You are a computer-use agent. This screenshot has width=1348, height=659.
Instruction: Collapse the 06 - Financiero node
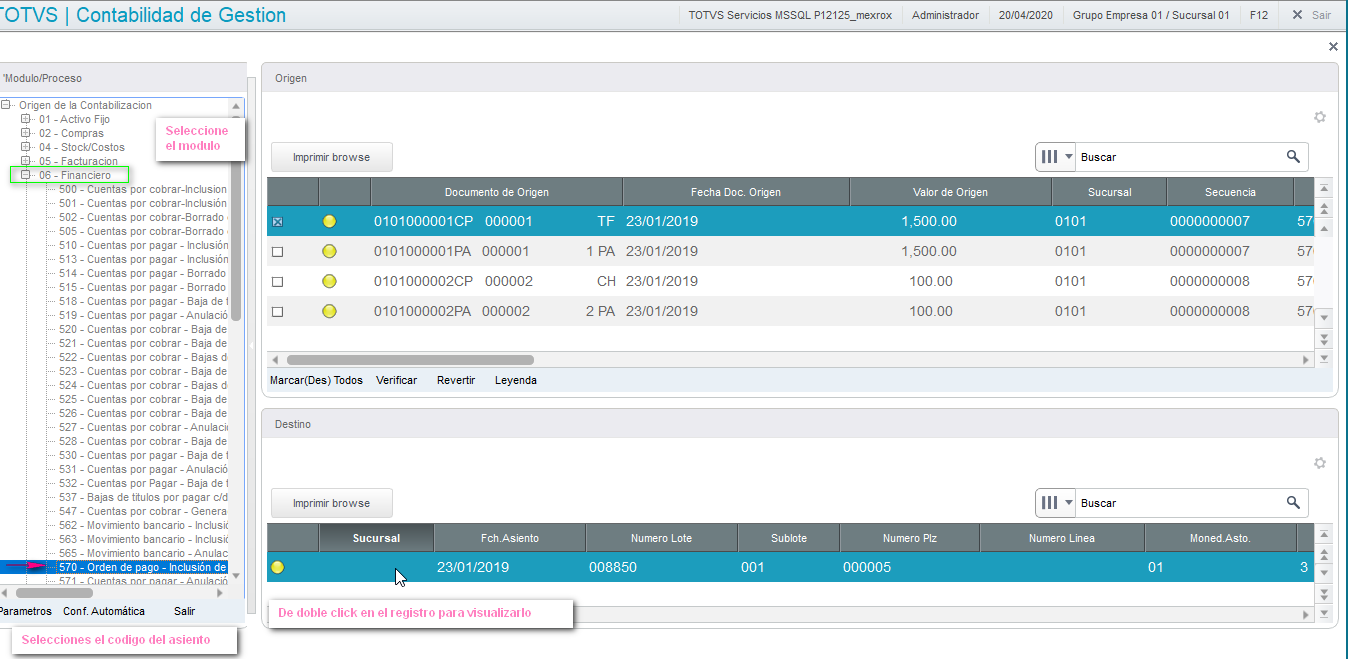26,175
